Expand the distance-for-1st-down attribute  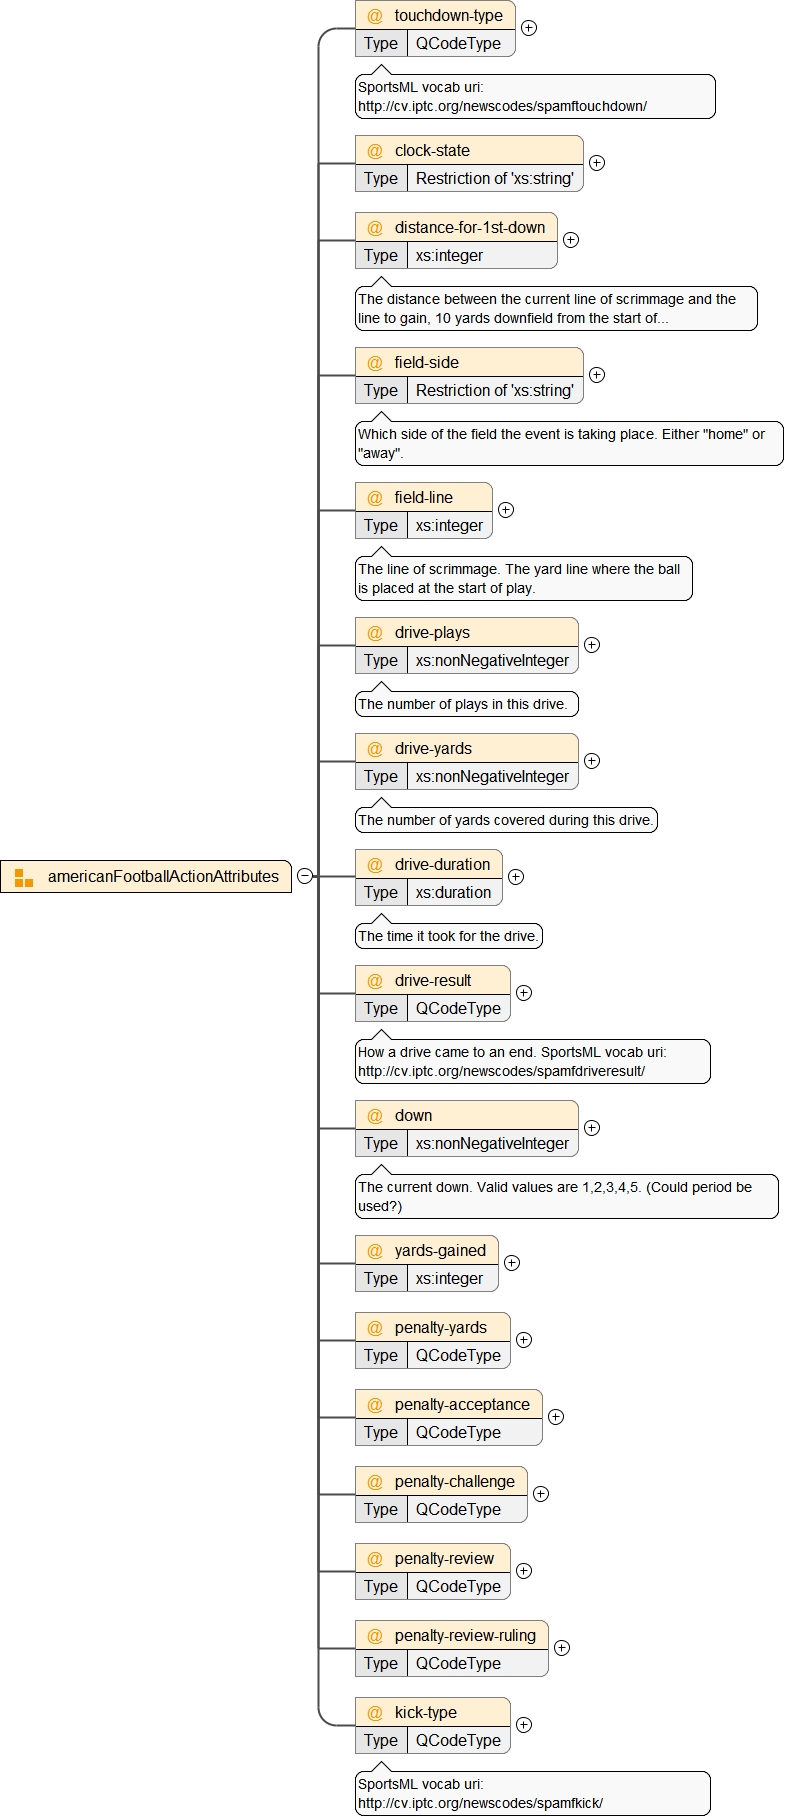571,240
